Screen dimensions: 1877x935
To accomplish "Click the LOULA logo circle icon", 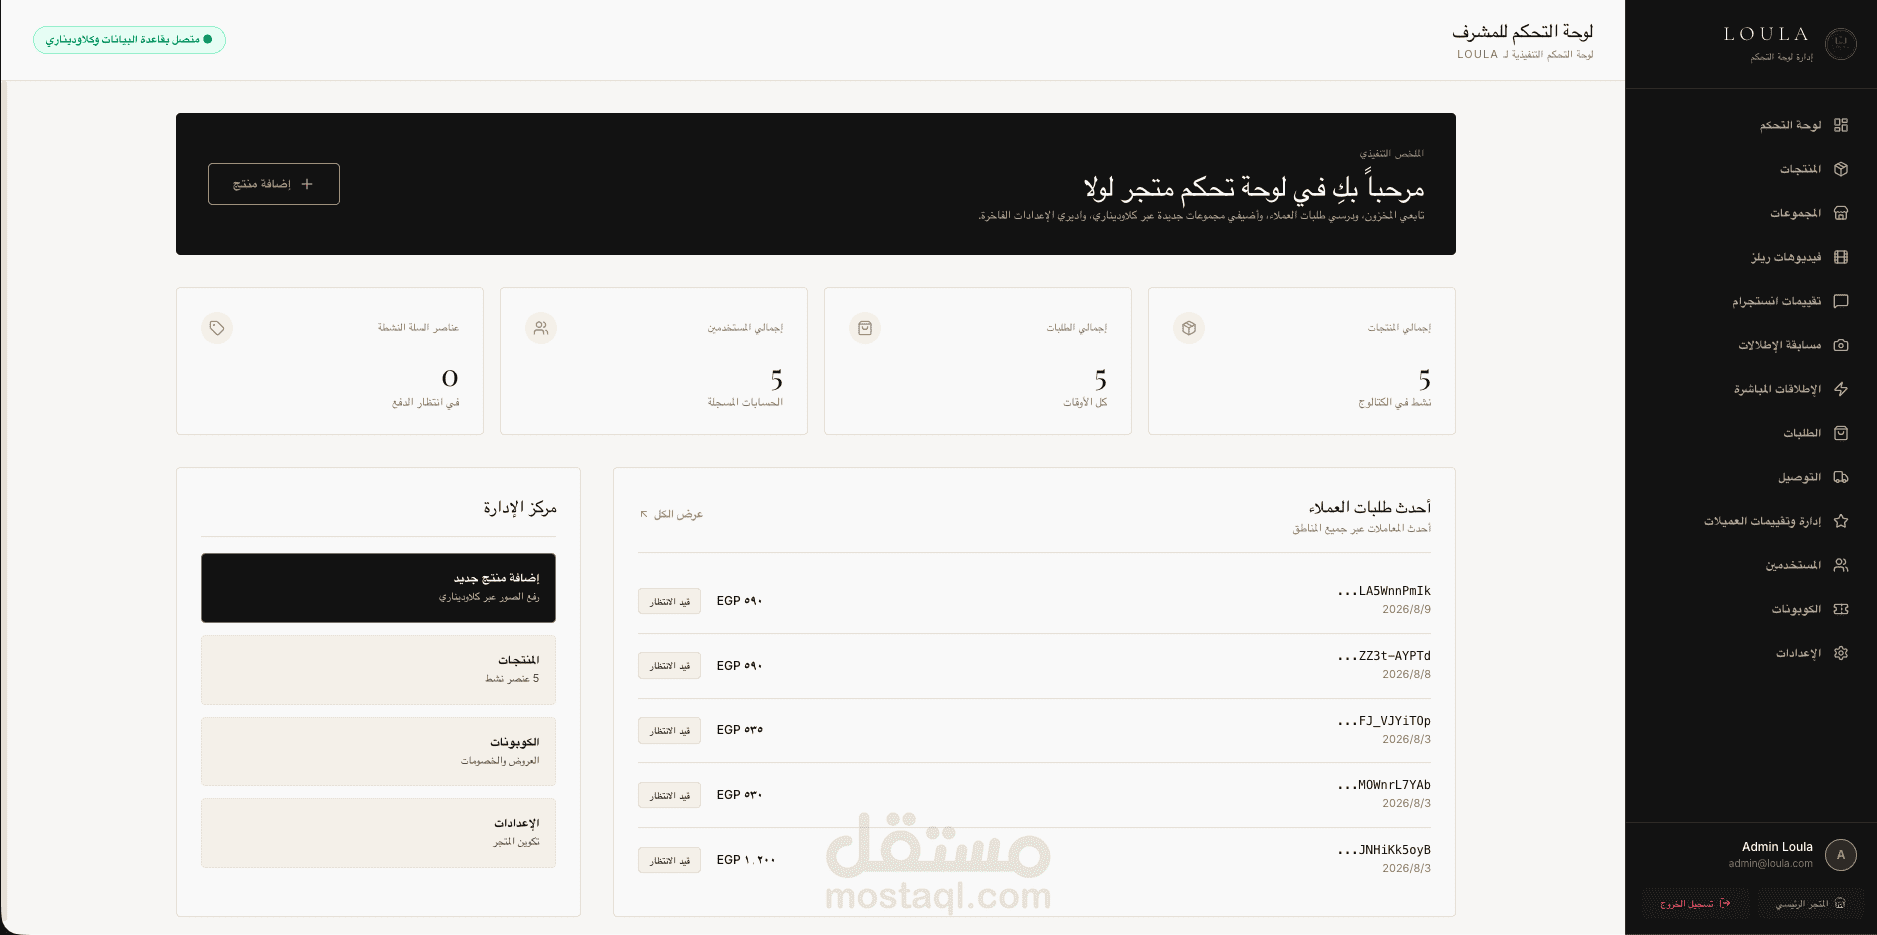I will (x=1841, y=43).
